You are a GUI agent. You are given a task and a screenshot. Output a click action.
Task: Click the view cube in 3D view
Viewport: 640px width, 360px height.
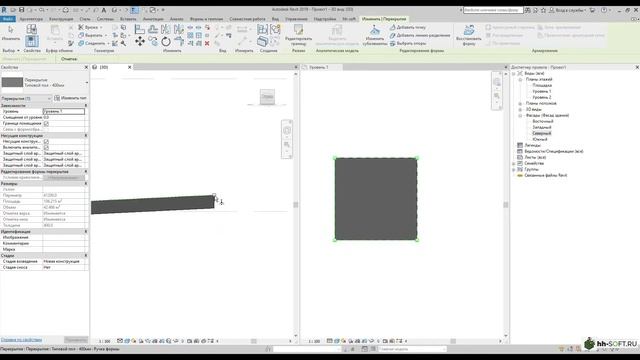[x=267, y=97]
